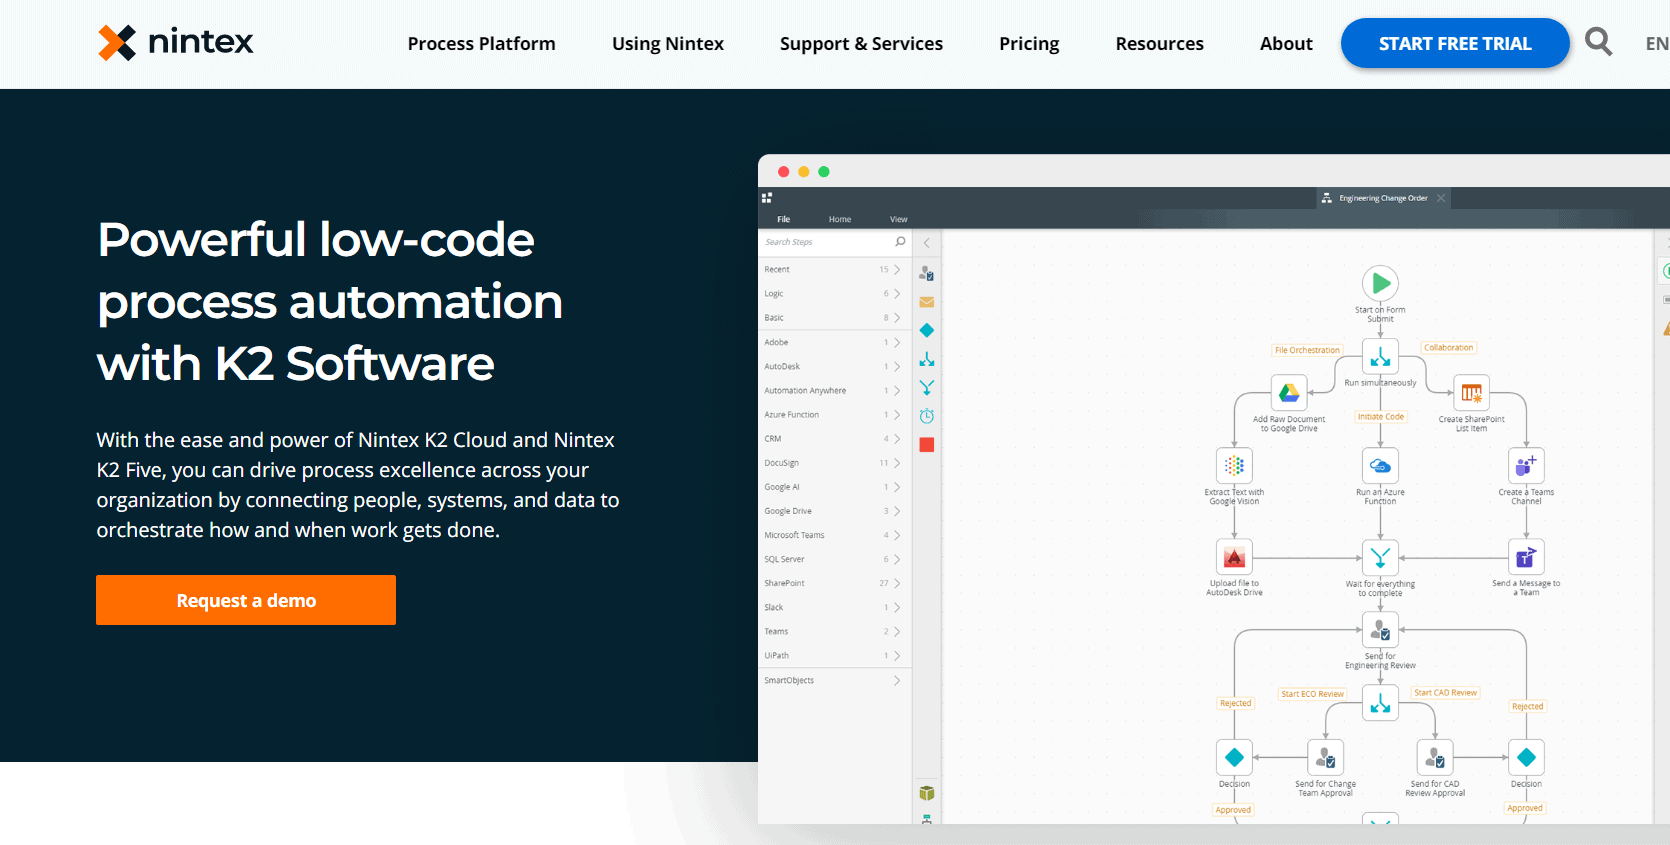Select the User Task toolbox icon
The height and width of the screenshot is (845, 1670).
(x=927, y=273)
